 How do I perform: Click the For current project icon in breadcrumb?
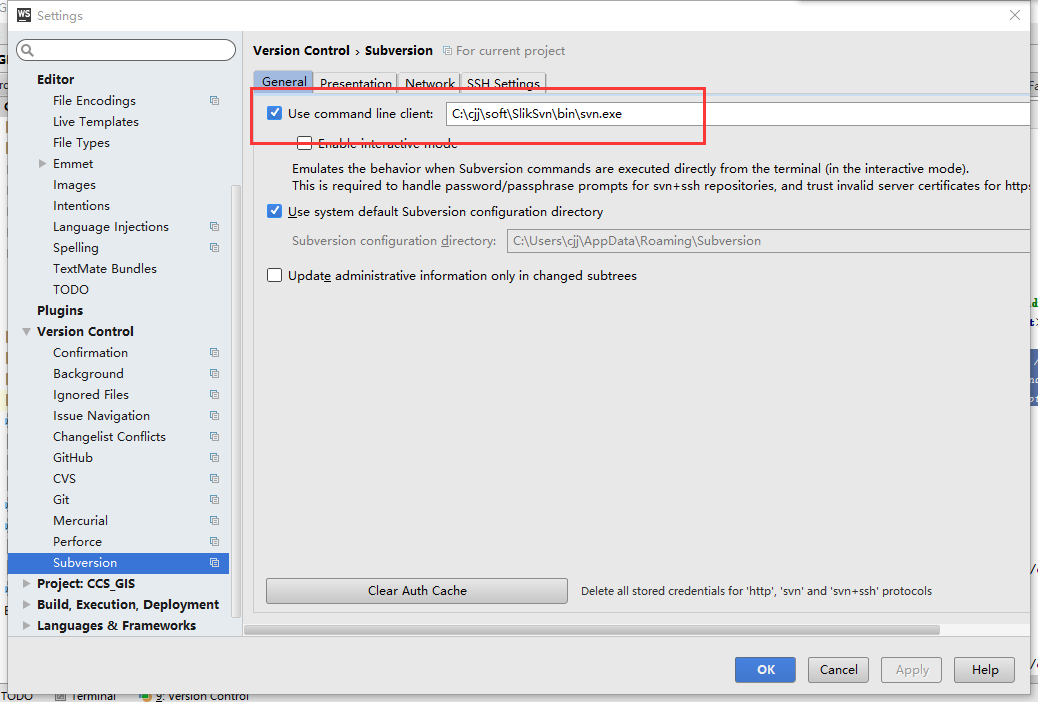coord(448,51)
